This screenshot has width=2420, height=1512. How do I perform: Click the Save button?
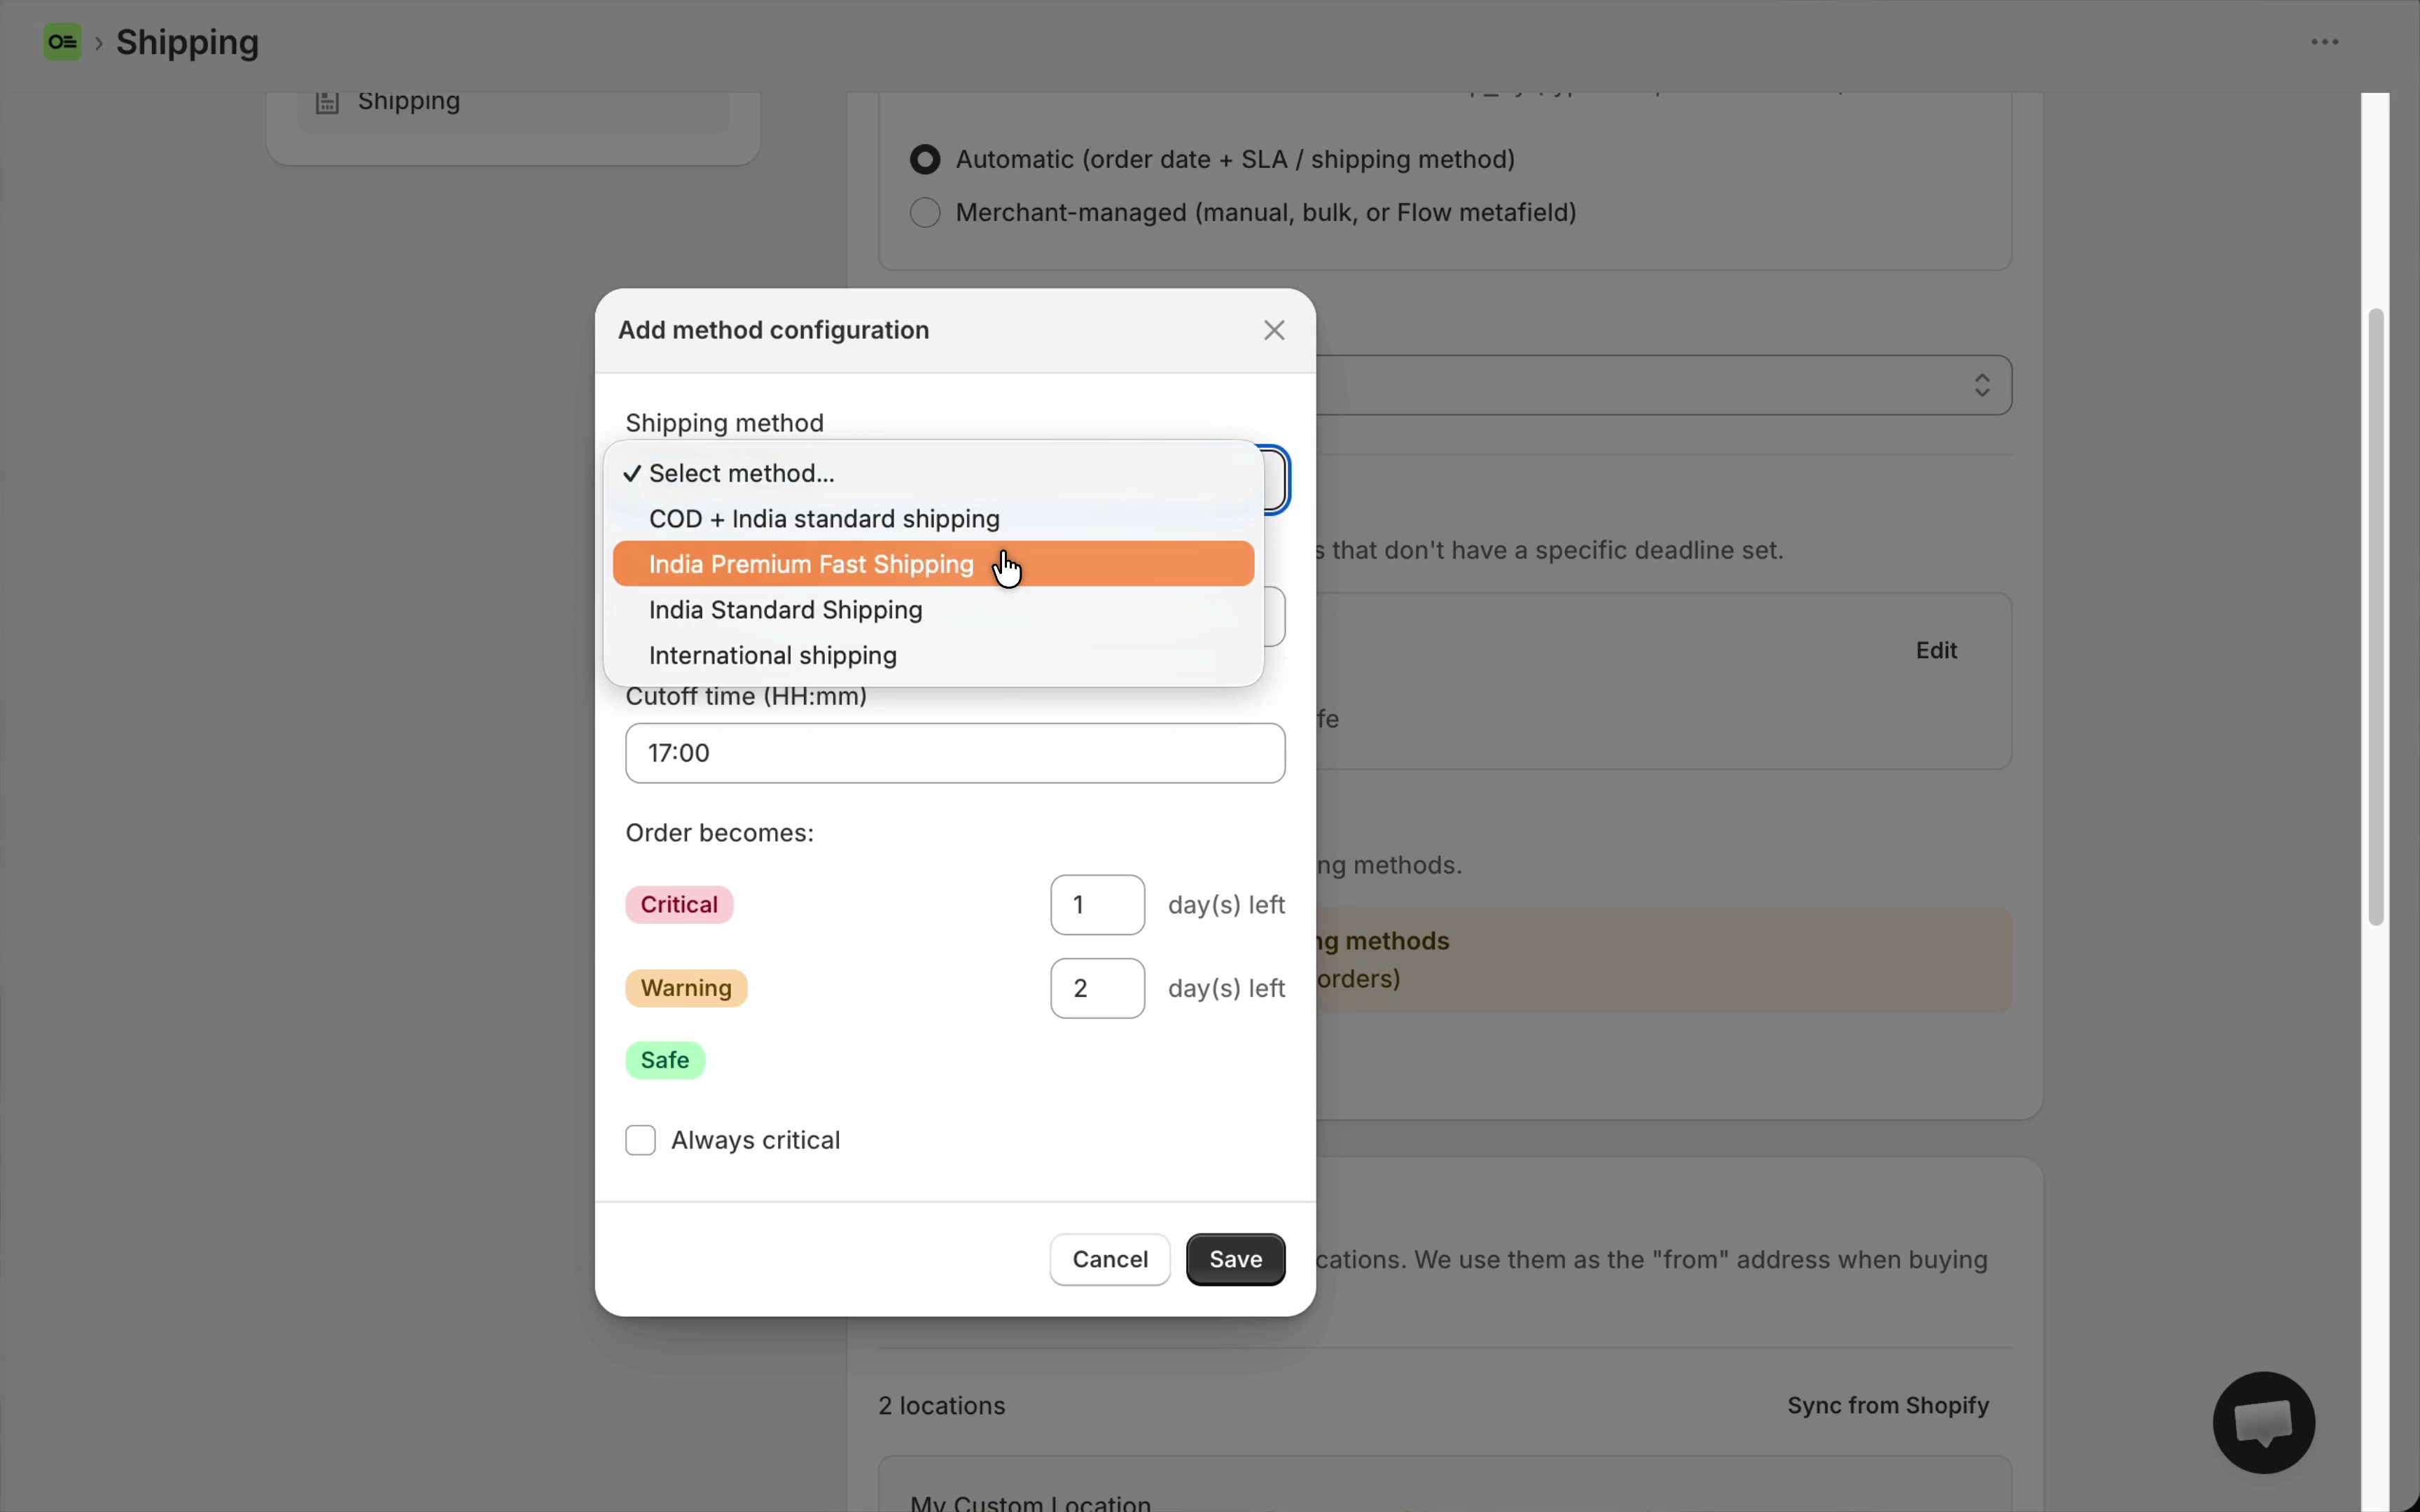pos(1235,1259)
